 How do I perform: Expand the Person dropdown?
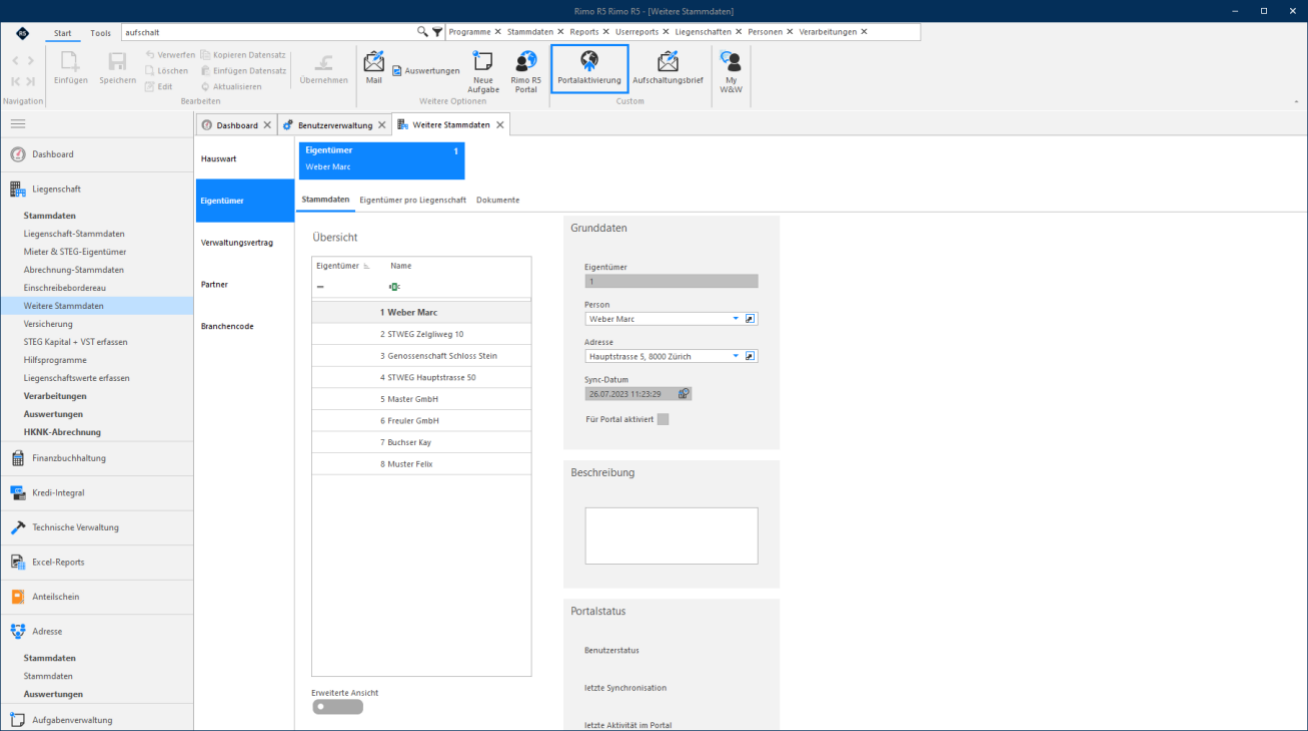736,319
